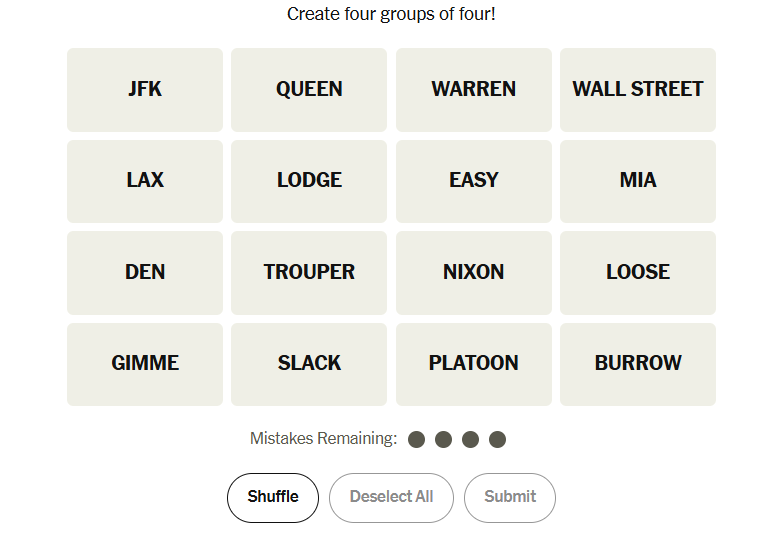Toggle the WARREN tile
The image size is (781, 553).
474,89
